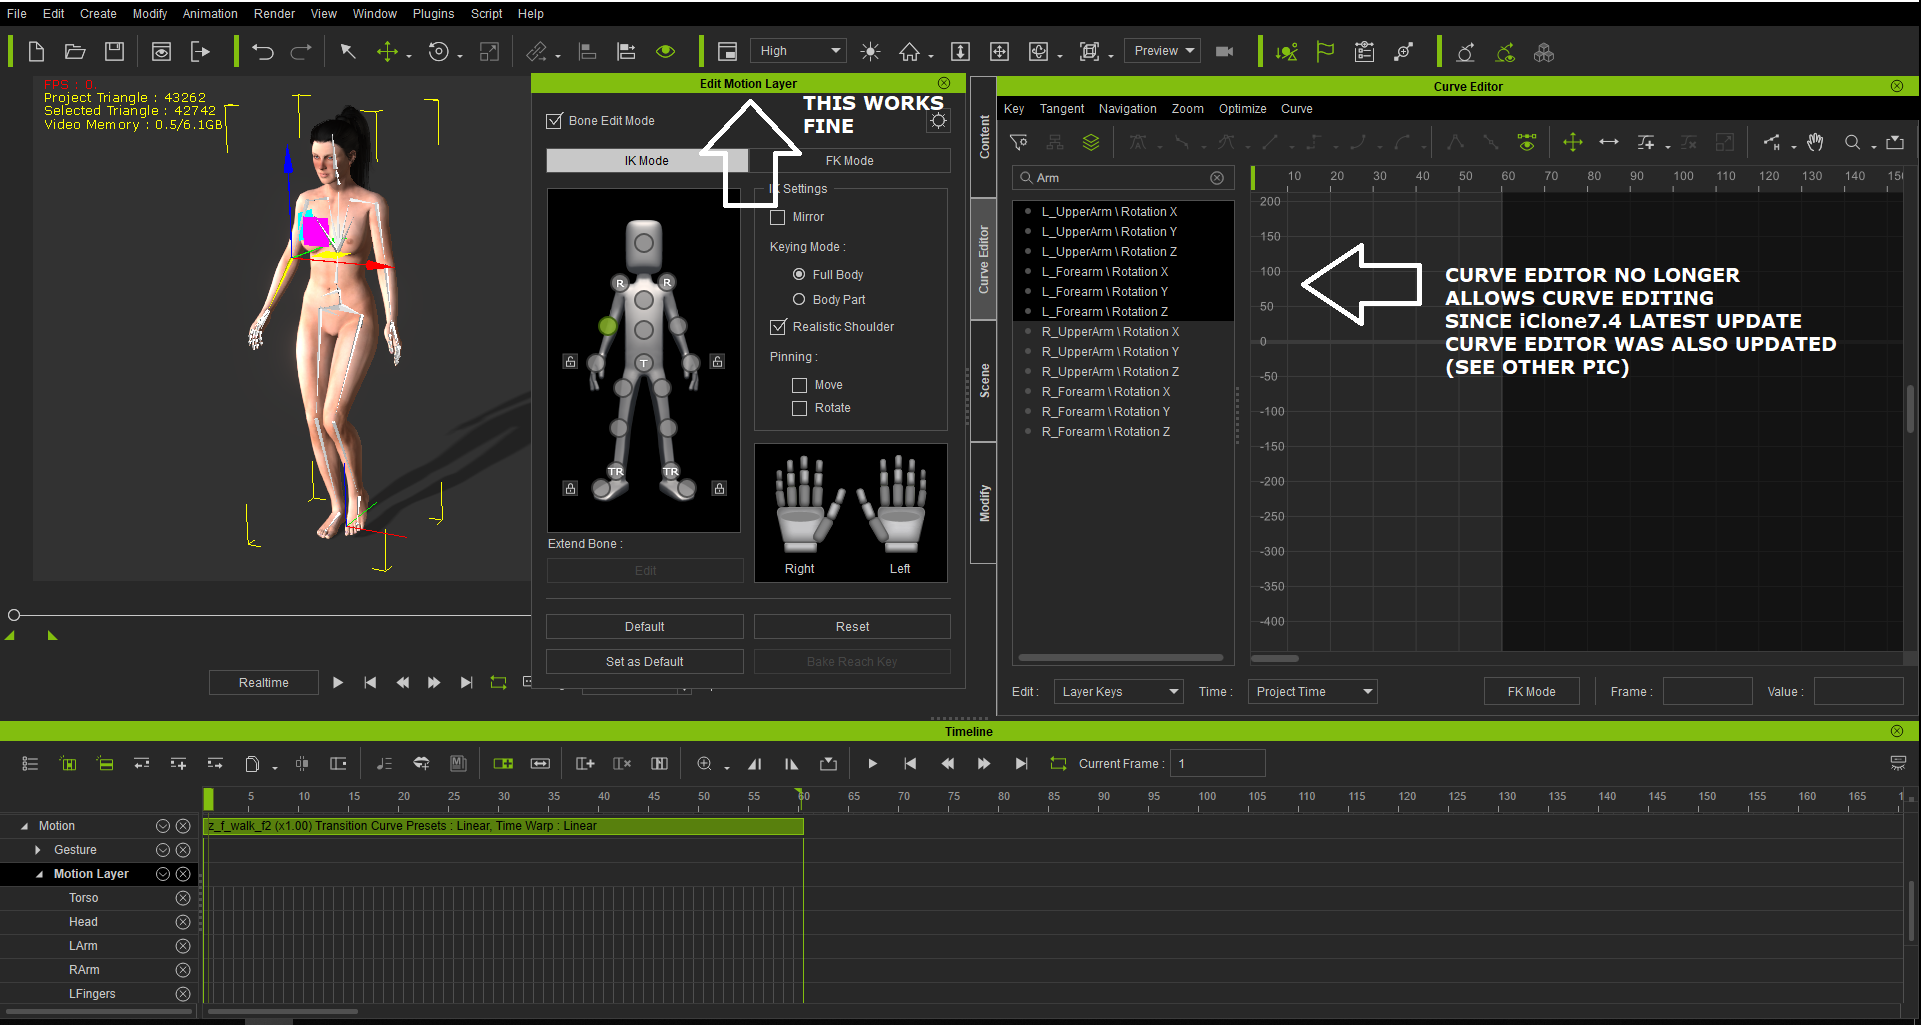The height and width of the screenshot is (1025, 1921).
Task: Expand the Gesture track
Action: pyautogui.click(x=38, y=850)
